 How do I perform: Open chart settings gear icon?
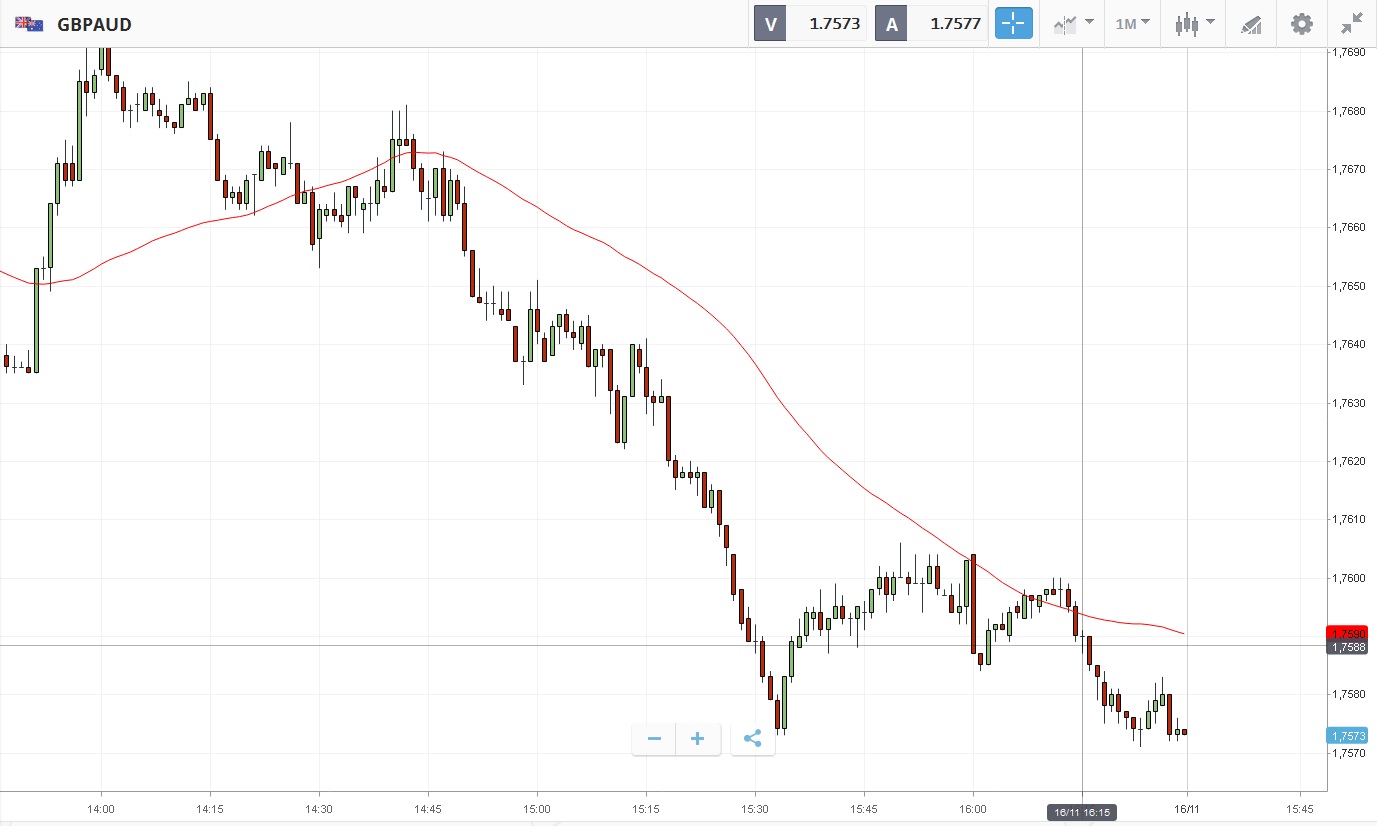tap(1301, 23)
